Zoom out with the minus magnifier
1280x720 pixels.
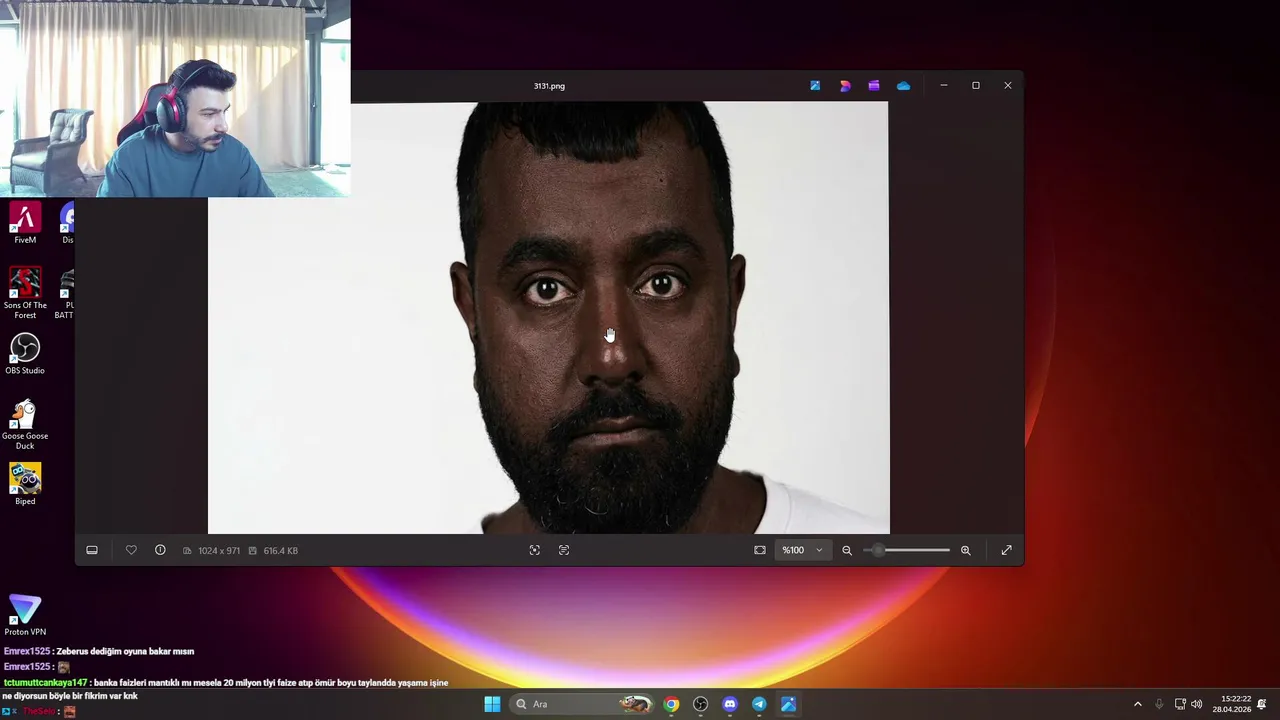(847, 550)
